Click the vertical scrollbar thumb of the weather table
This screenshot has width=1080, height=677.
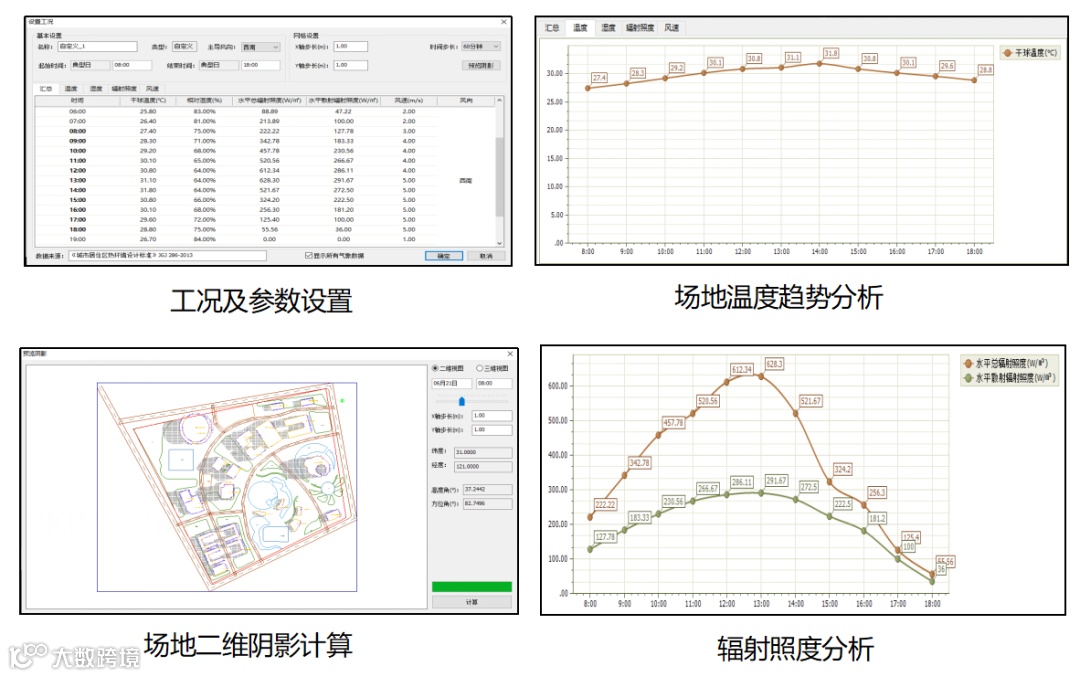click(x=499, y=177)
